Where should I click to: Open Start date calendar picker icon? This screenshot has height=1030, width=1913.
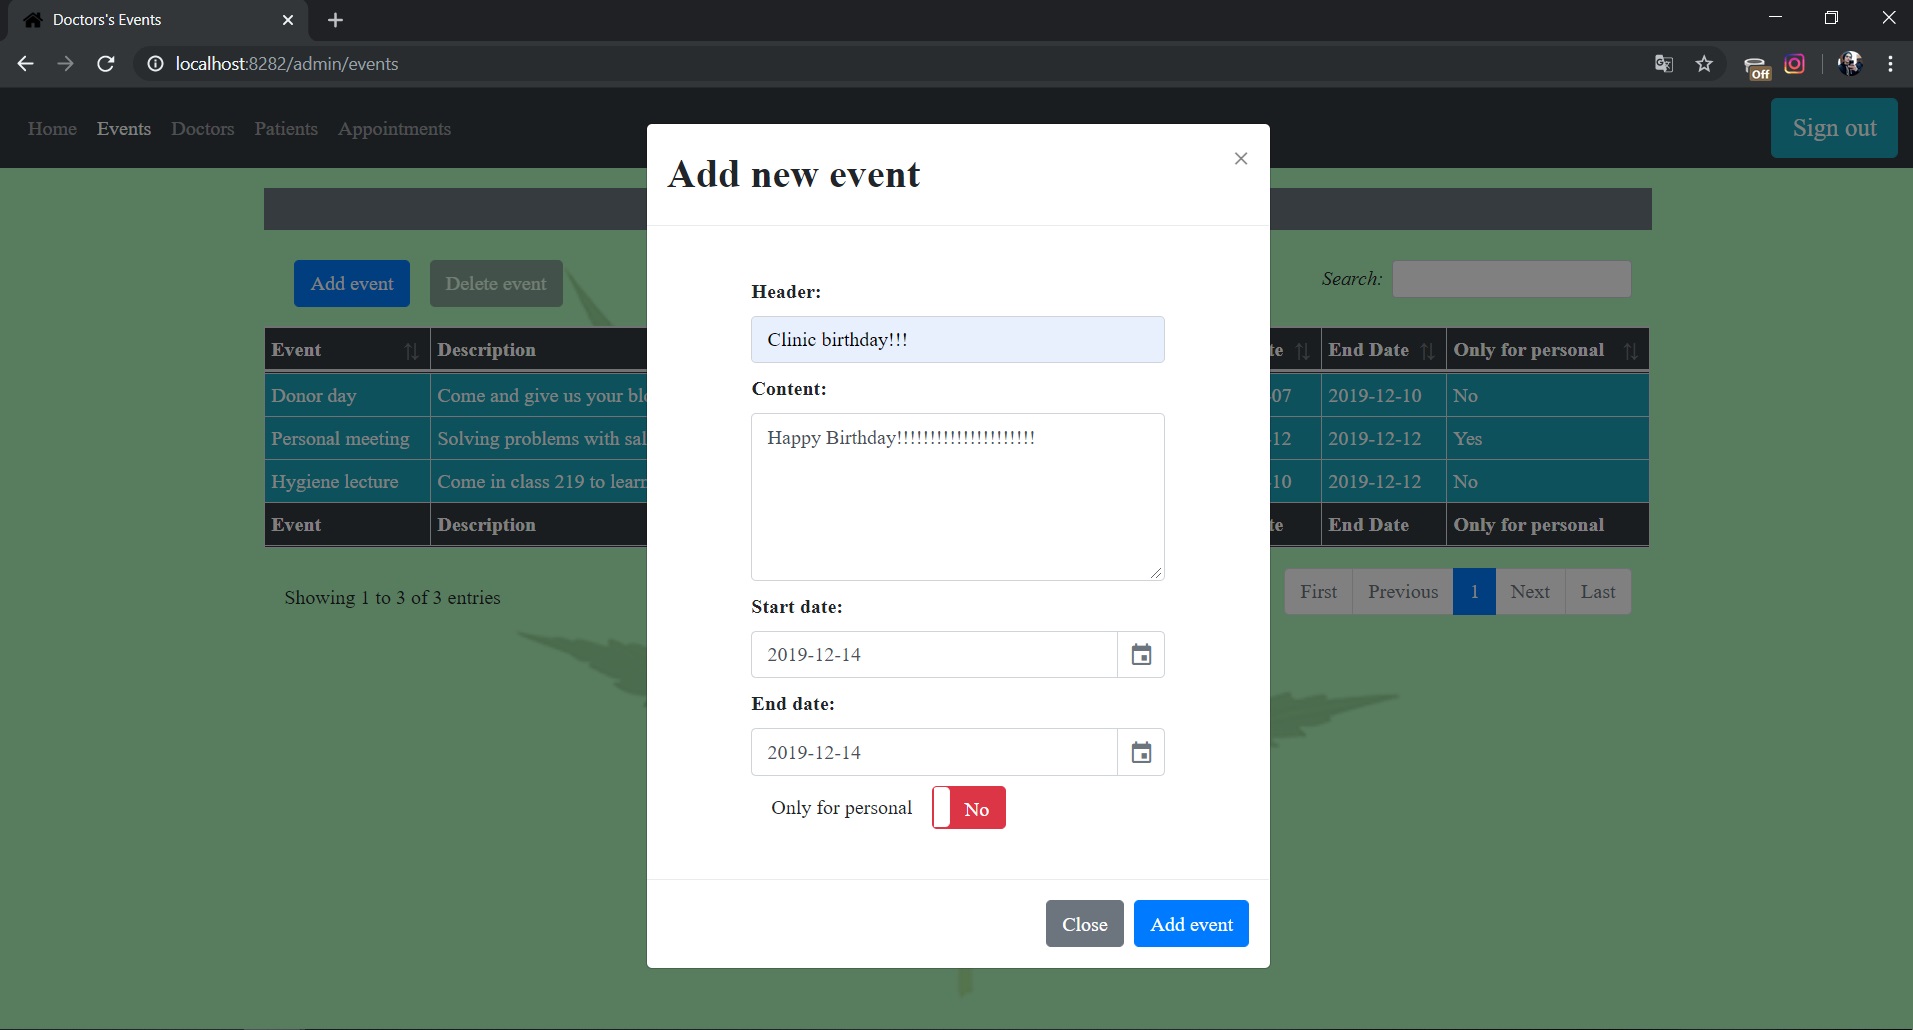(1141, 655)
